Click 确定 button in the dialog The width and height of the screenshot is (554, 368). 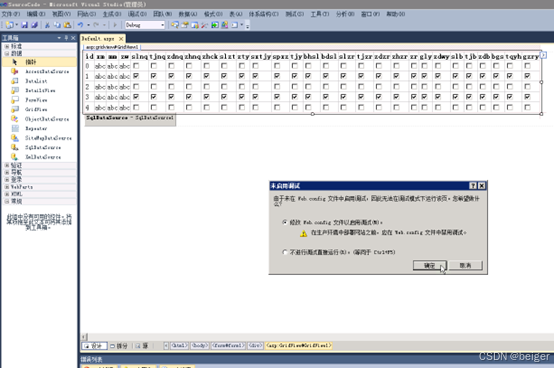[430, 266]
